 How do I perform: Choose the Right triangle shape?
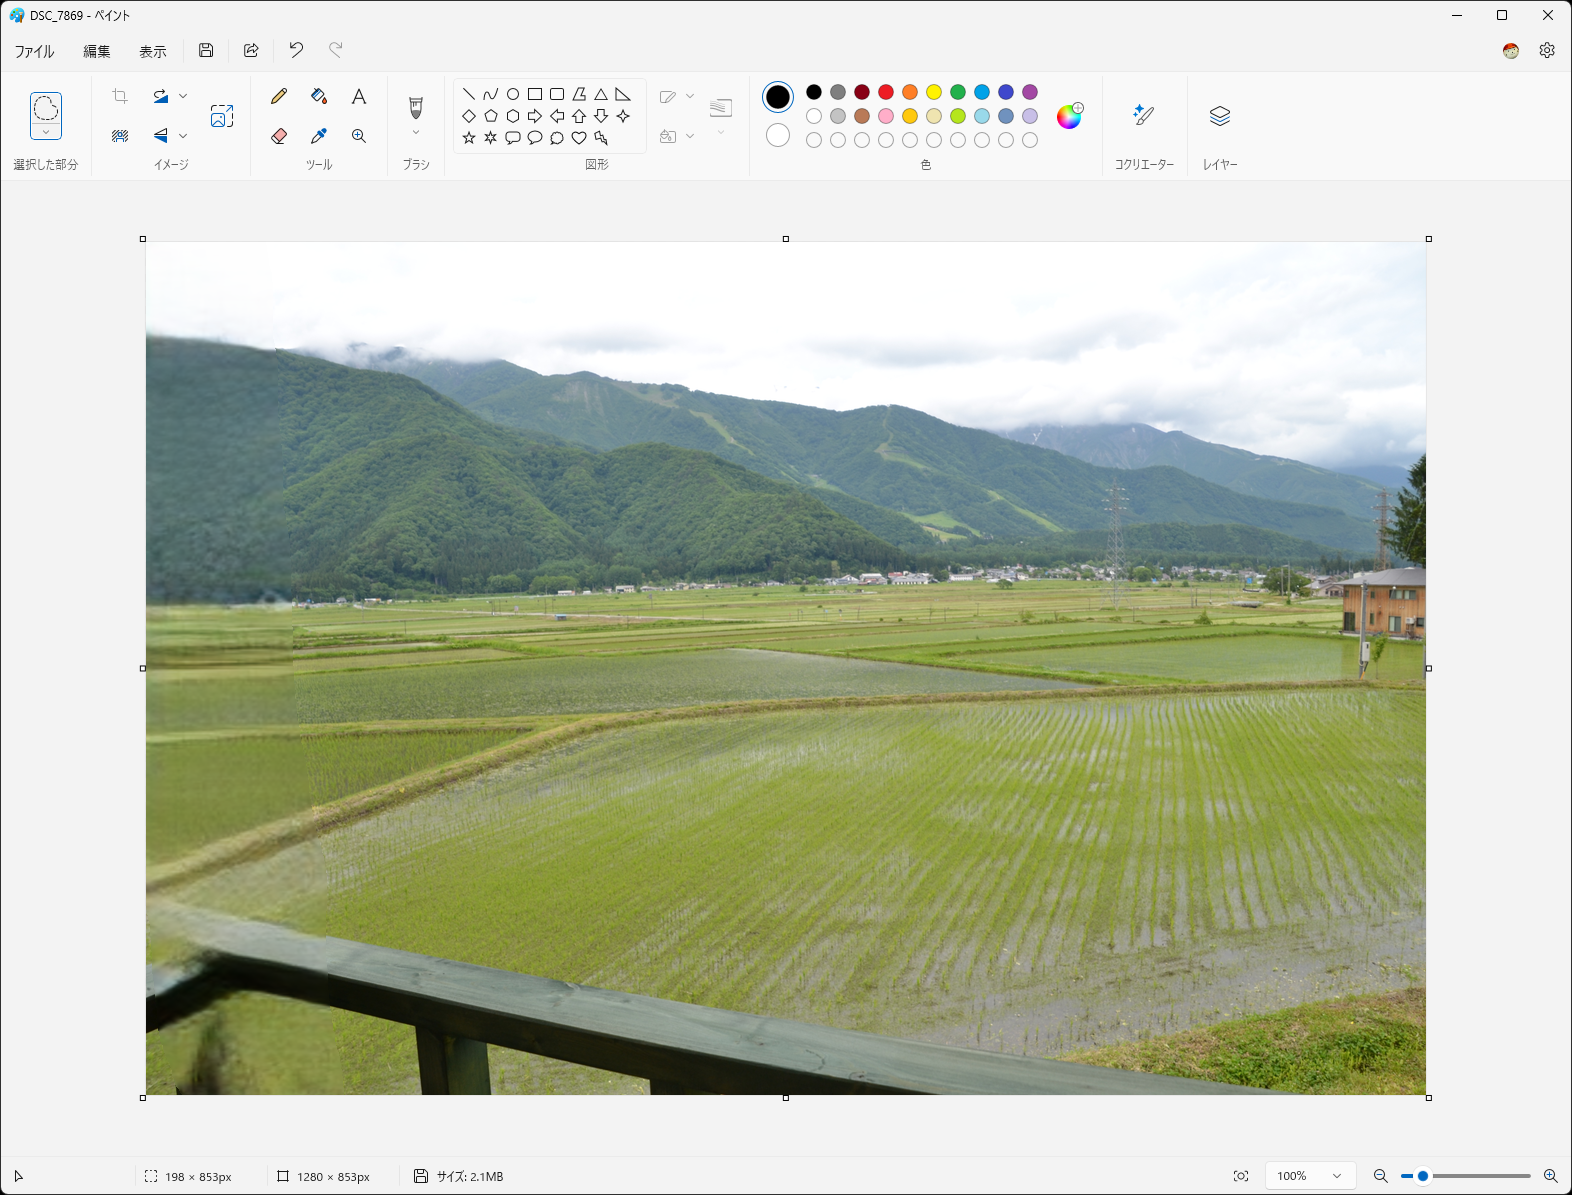pyautogui.click(x=623, y=94)
